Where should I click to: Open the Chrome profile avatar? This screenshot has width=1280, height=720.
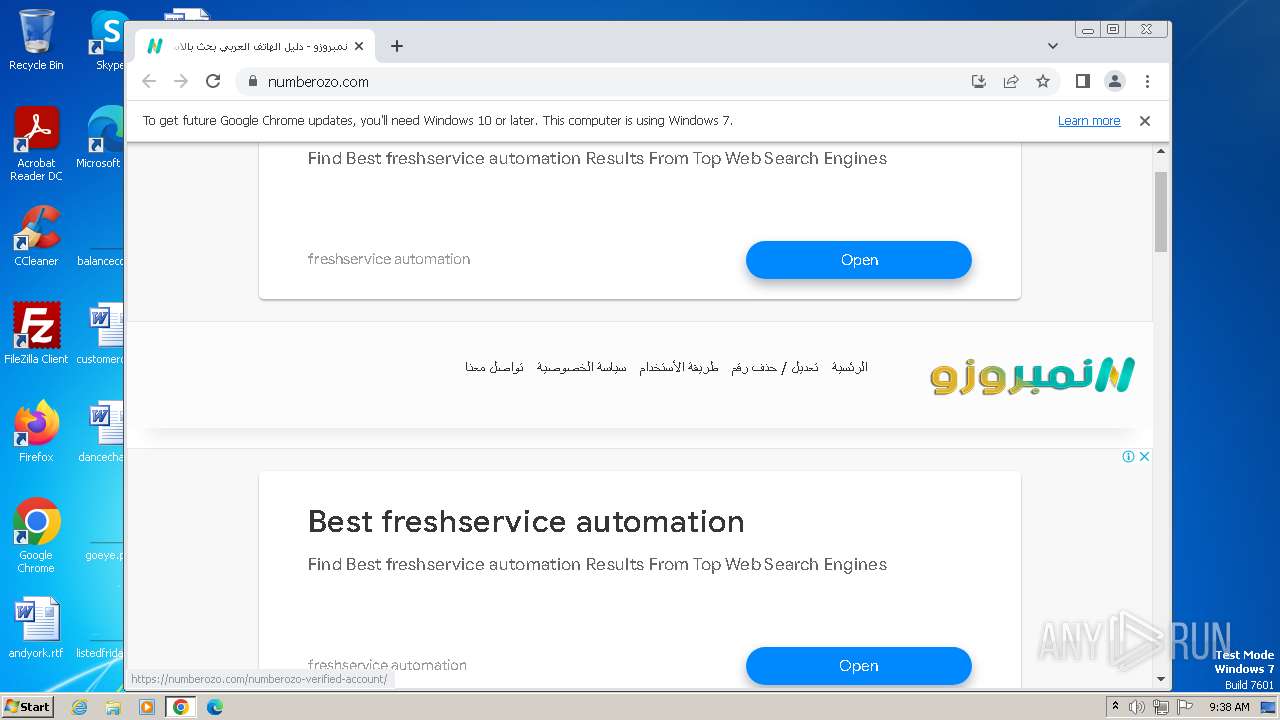(x=1115, y=82)
